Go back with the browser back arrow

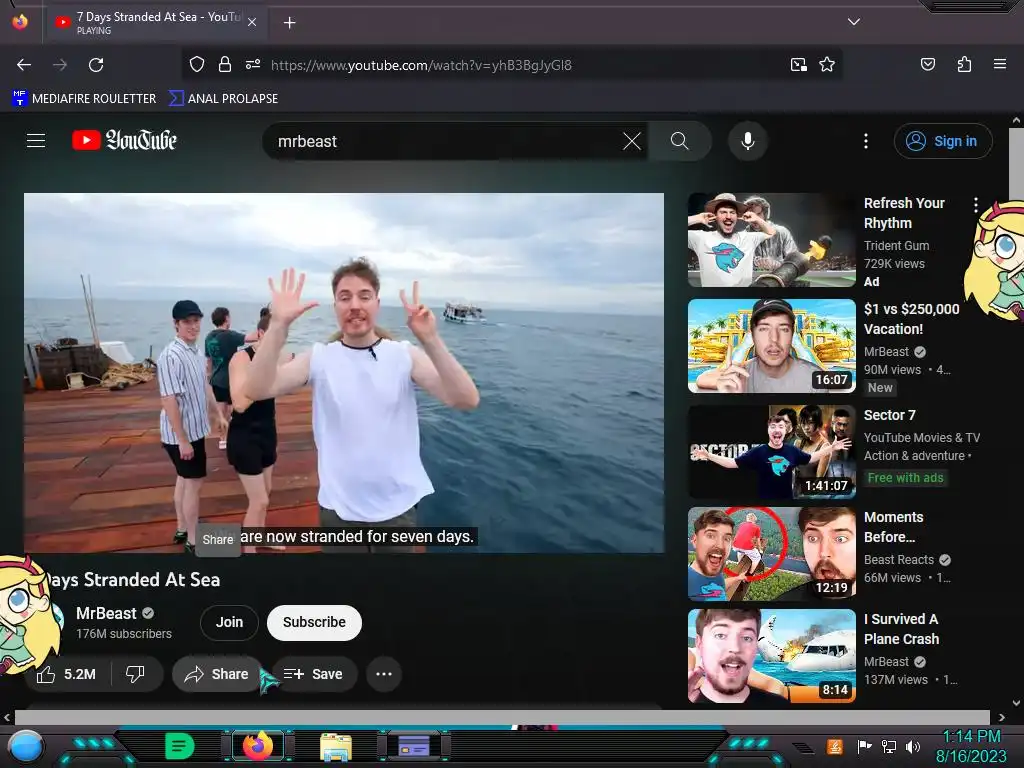[x=24, y=65]
